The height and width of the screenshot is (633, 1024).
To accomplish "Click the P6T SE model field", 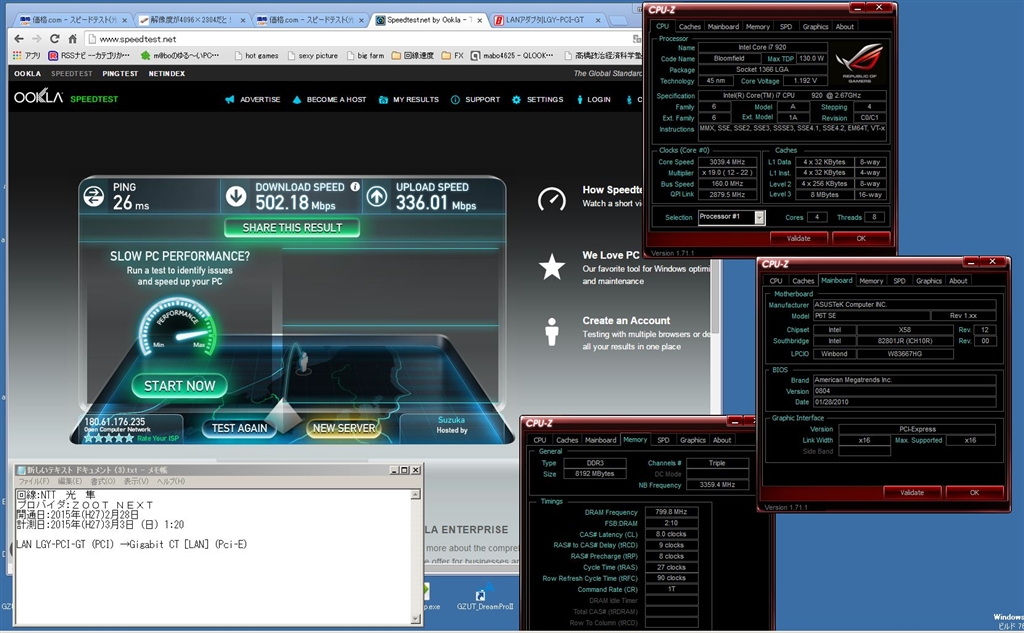I will tap(871, 316).
